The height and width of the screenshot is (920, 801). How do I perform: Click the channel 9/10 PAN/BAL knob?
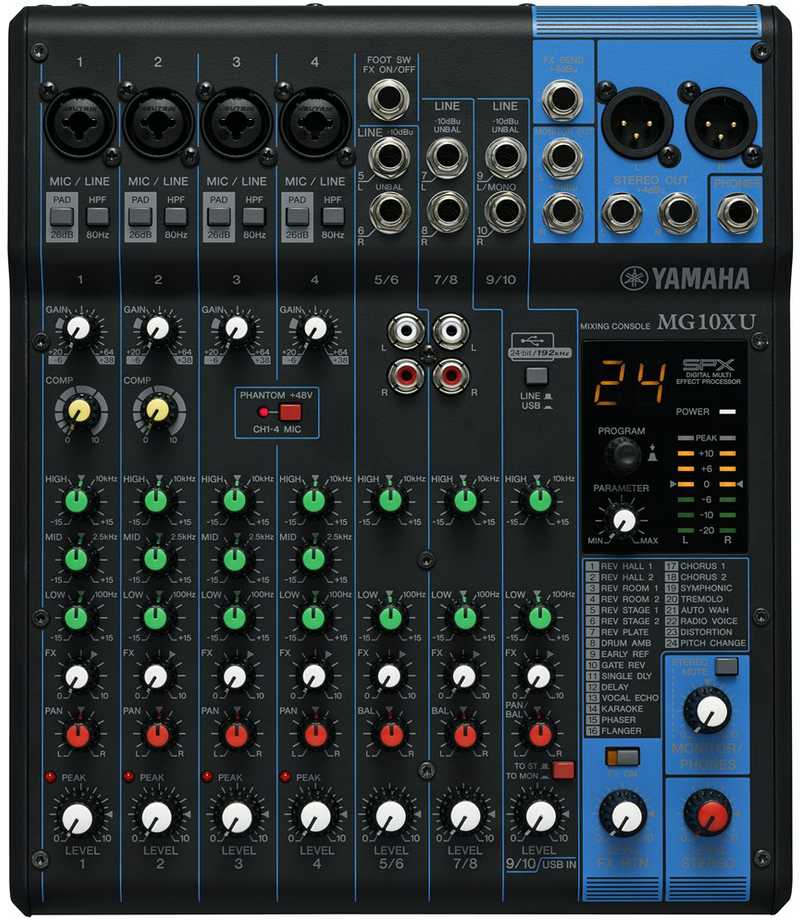point(539,735)
